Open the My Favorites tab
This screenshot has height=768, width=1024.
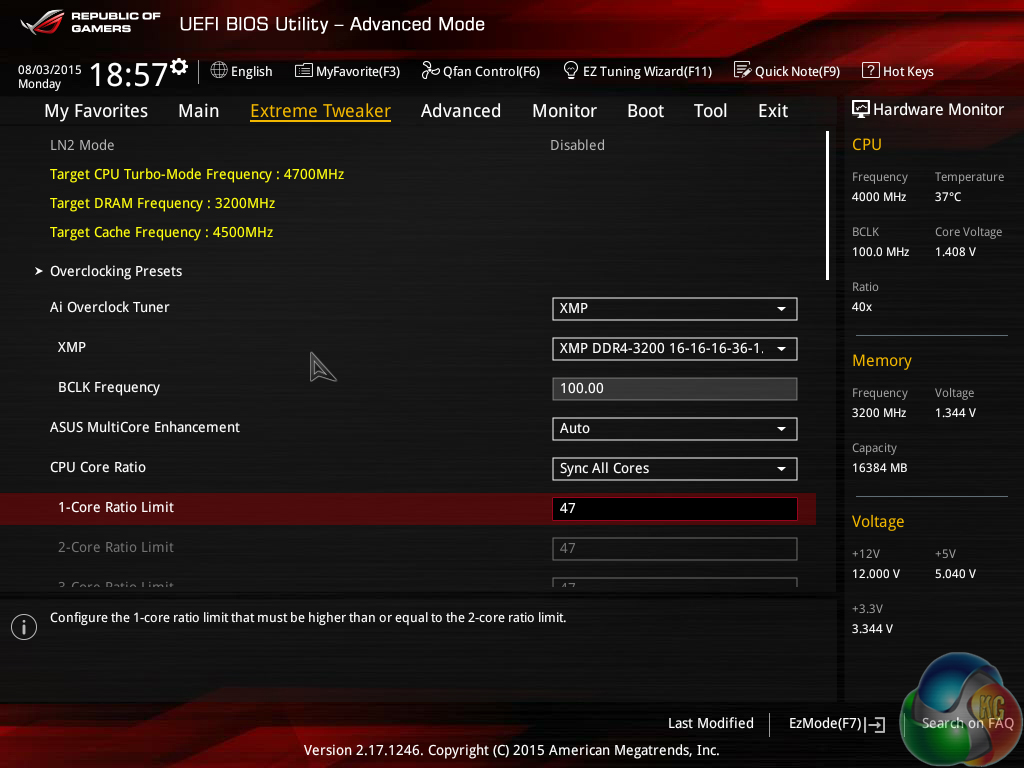[96, 111]
